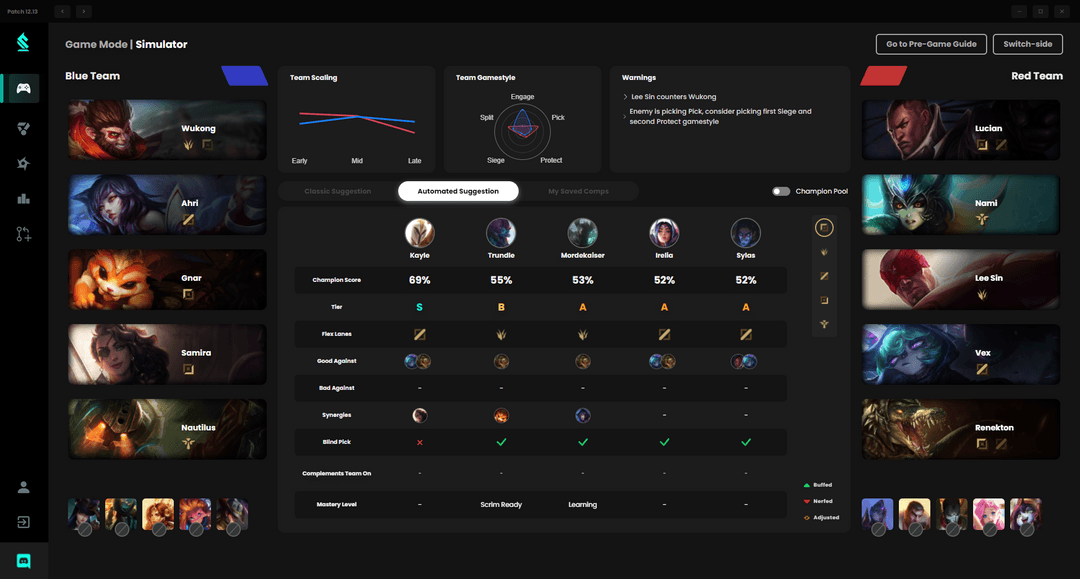Select the tier list branch icon in the sidebar

pyautogui.click(x=24, y=234)
